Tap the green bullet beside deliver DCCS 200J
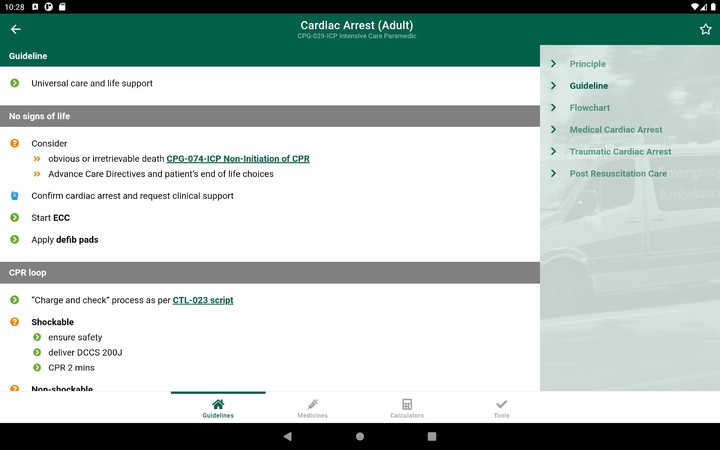The image size is (720, 450). tap(37, 352)
